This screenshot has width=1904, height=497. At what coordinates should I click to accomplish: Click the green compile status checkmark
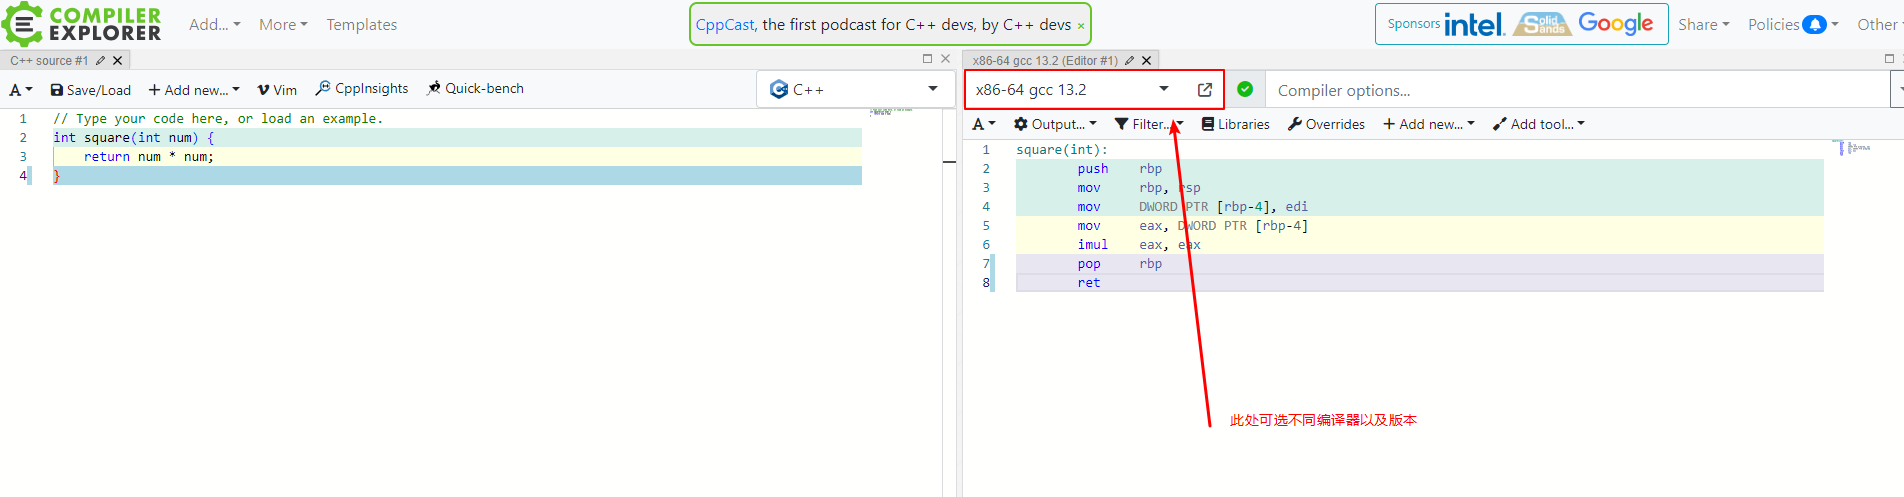[1245, 89]
